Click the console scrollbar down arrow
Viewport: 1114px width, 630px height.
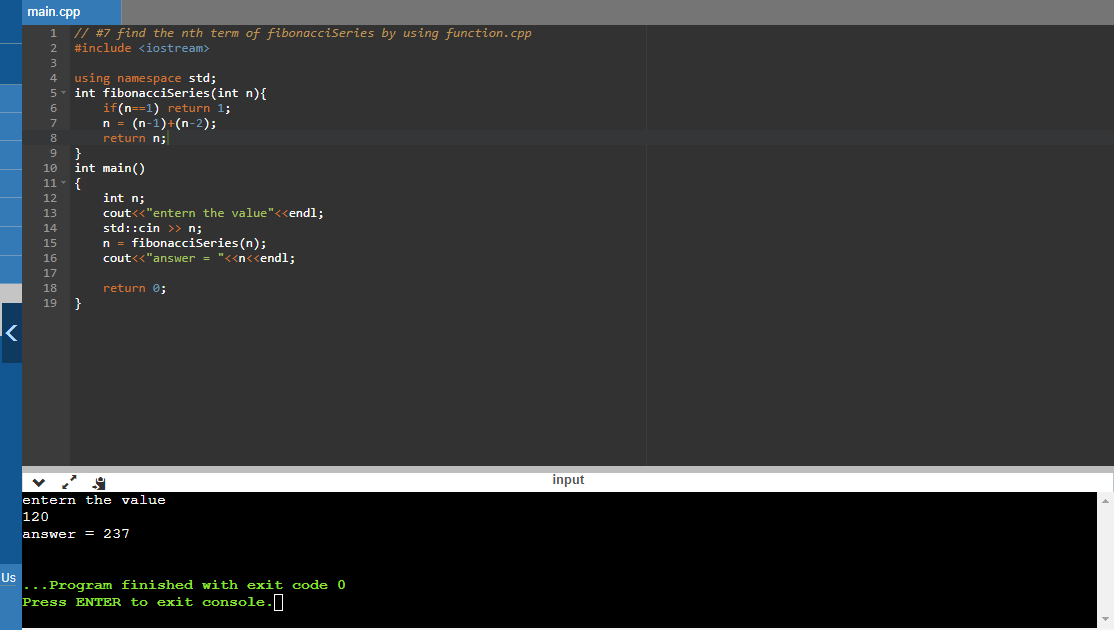tap(1106, 621)
